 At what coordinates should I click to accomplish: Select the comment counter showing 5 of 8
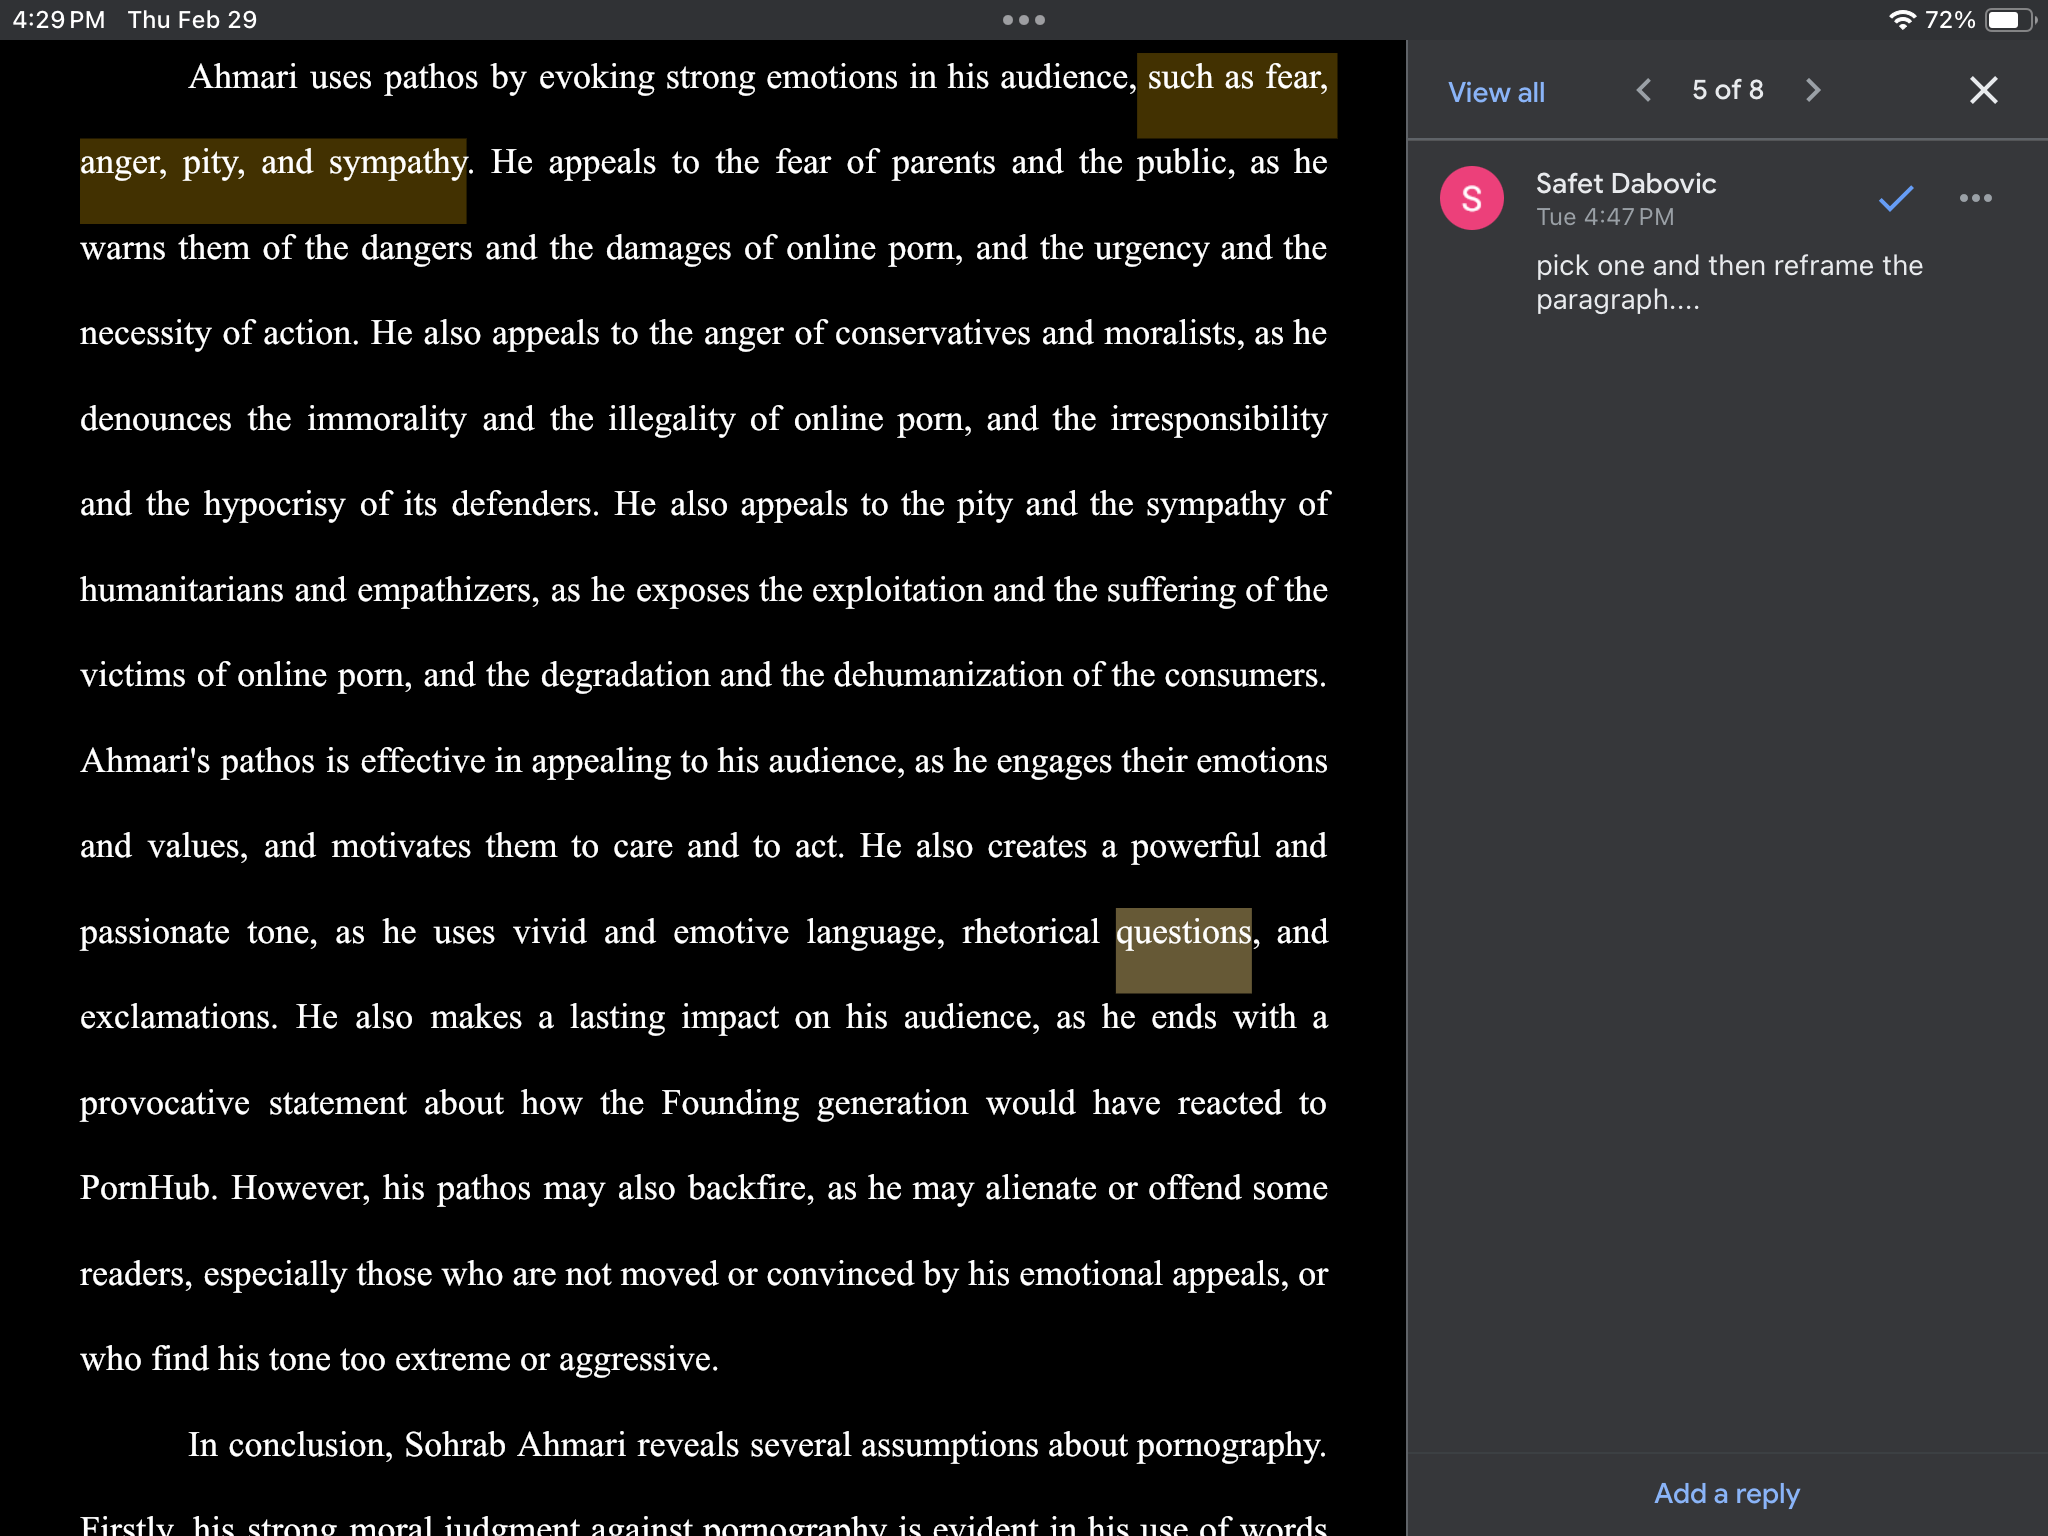1726,90
